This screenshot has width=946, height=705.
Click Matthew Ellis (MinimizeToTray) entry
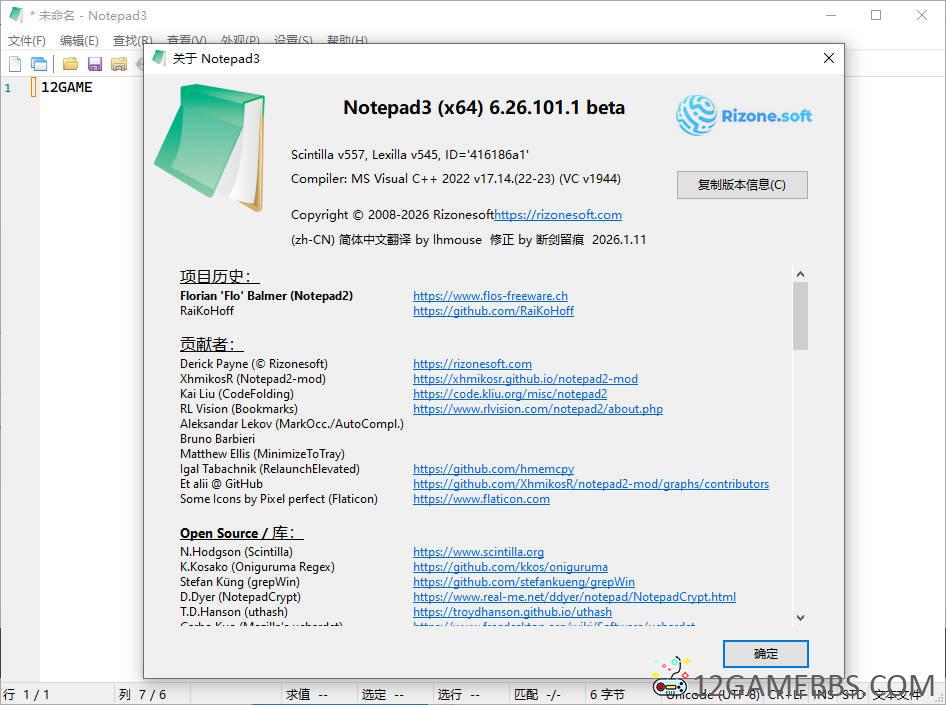(262, 454)
